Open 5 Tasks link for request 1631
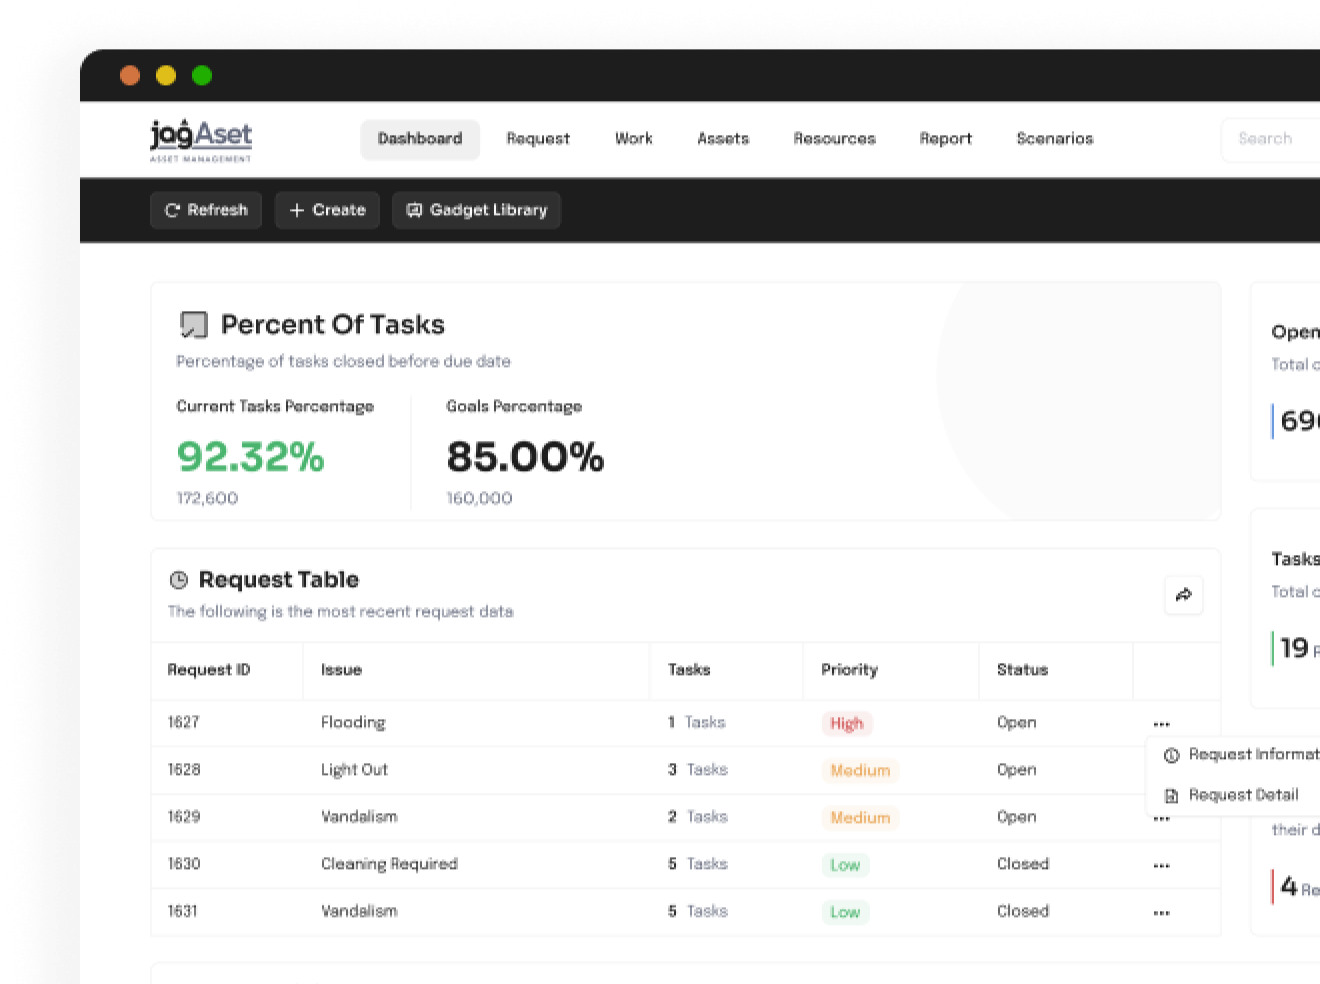The height and width of the screenshot is (984, 1320). (x=698, y=911)
